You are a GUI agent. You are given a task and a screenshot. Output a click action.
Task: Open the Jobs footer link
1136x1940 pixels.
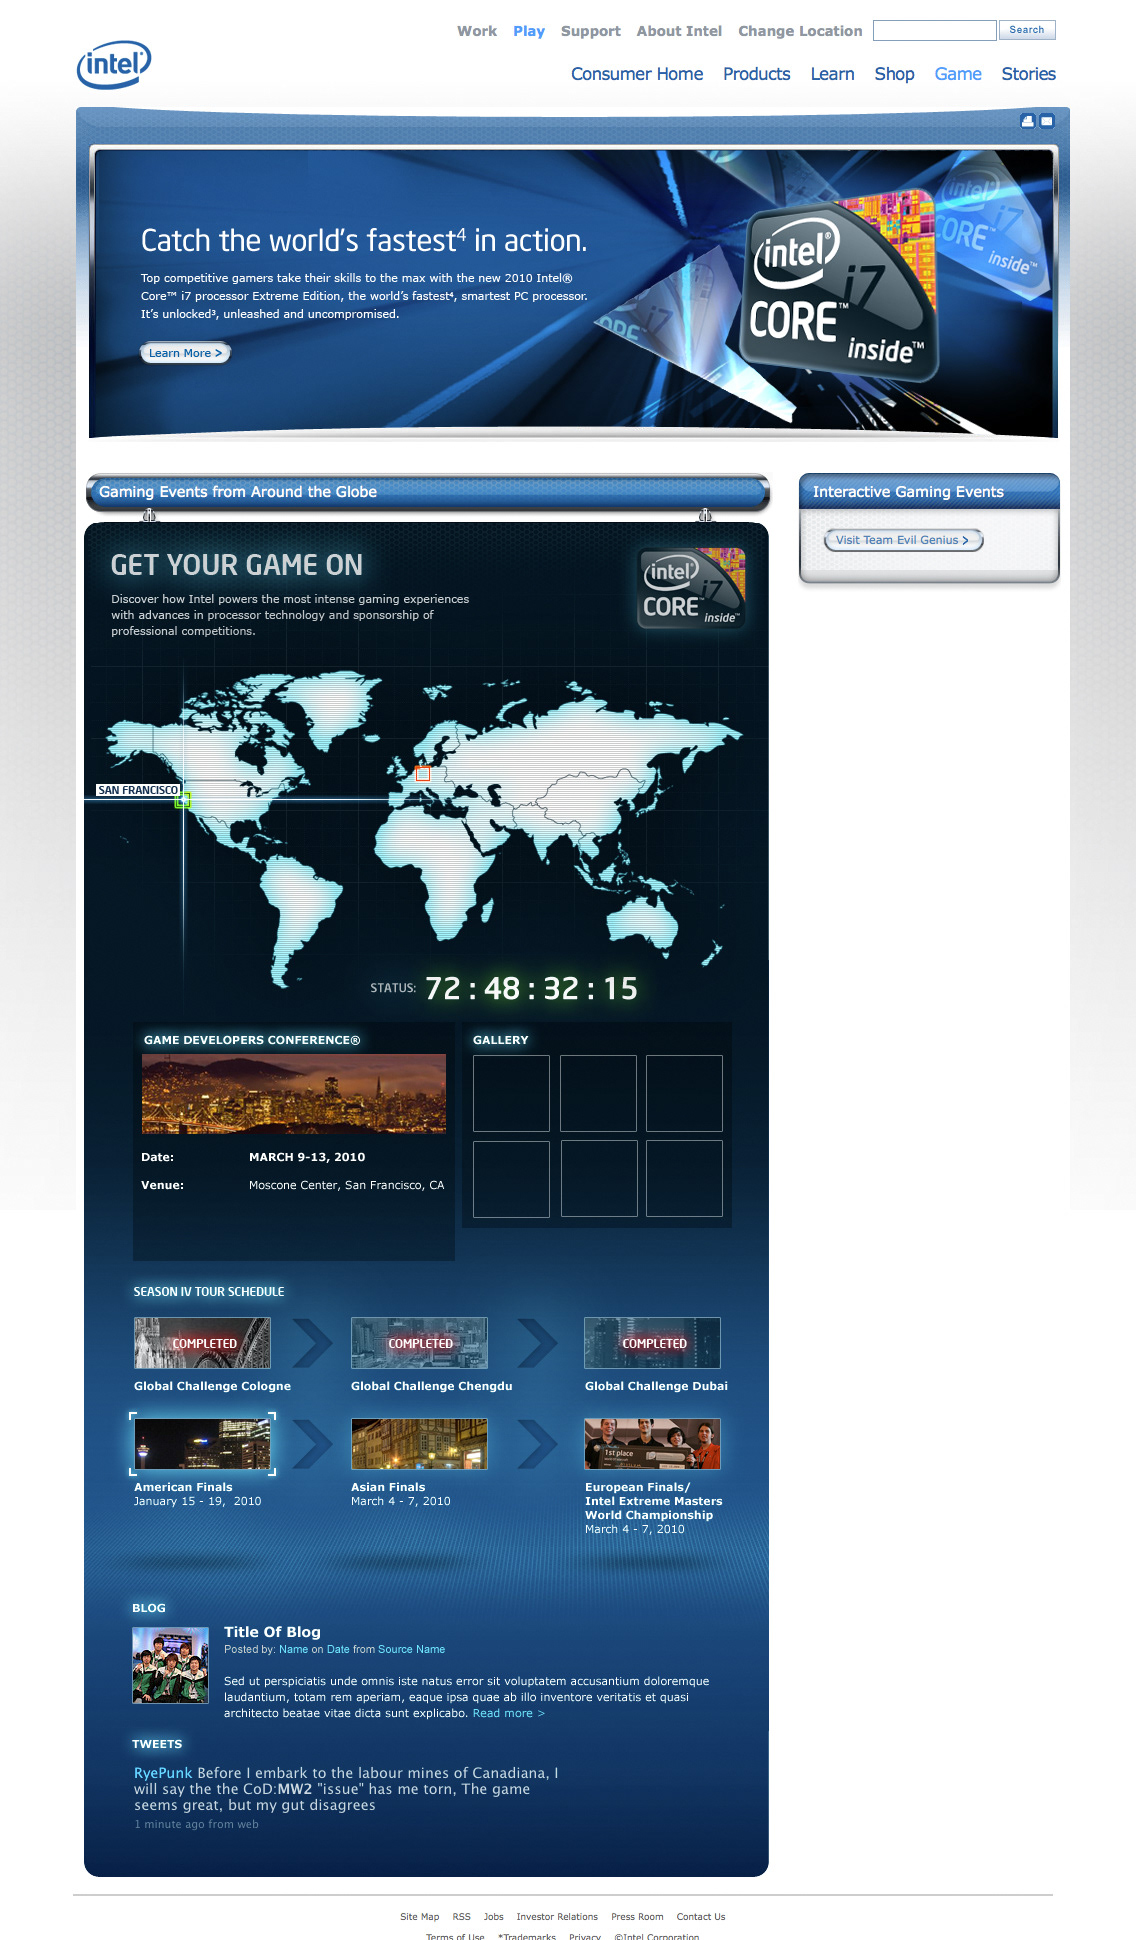coord(493,1917)
